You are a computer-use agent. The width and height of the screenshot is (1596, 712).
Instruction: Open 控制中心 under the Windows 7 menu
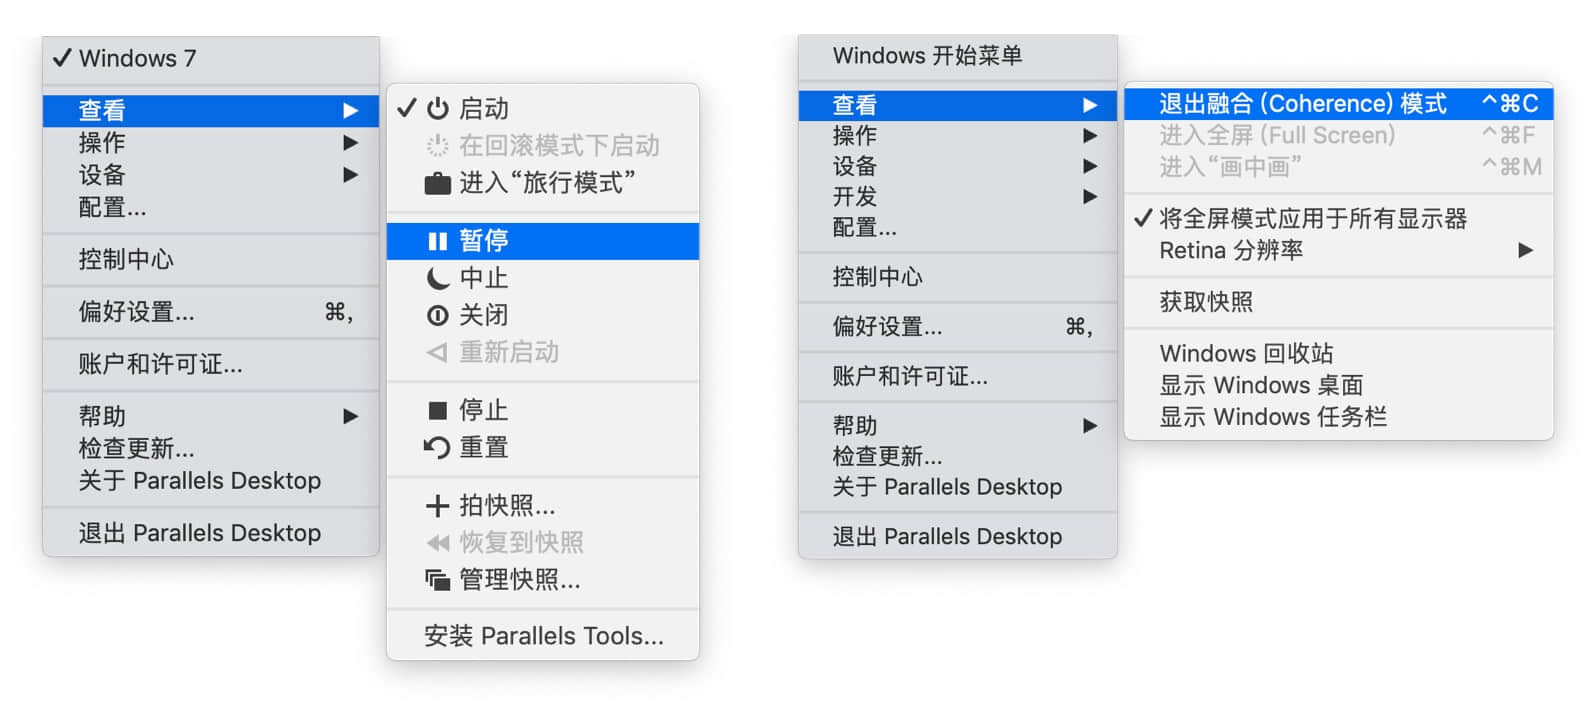pos(126,260)
